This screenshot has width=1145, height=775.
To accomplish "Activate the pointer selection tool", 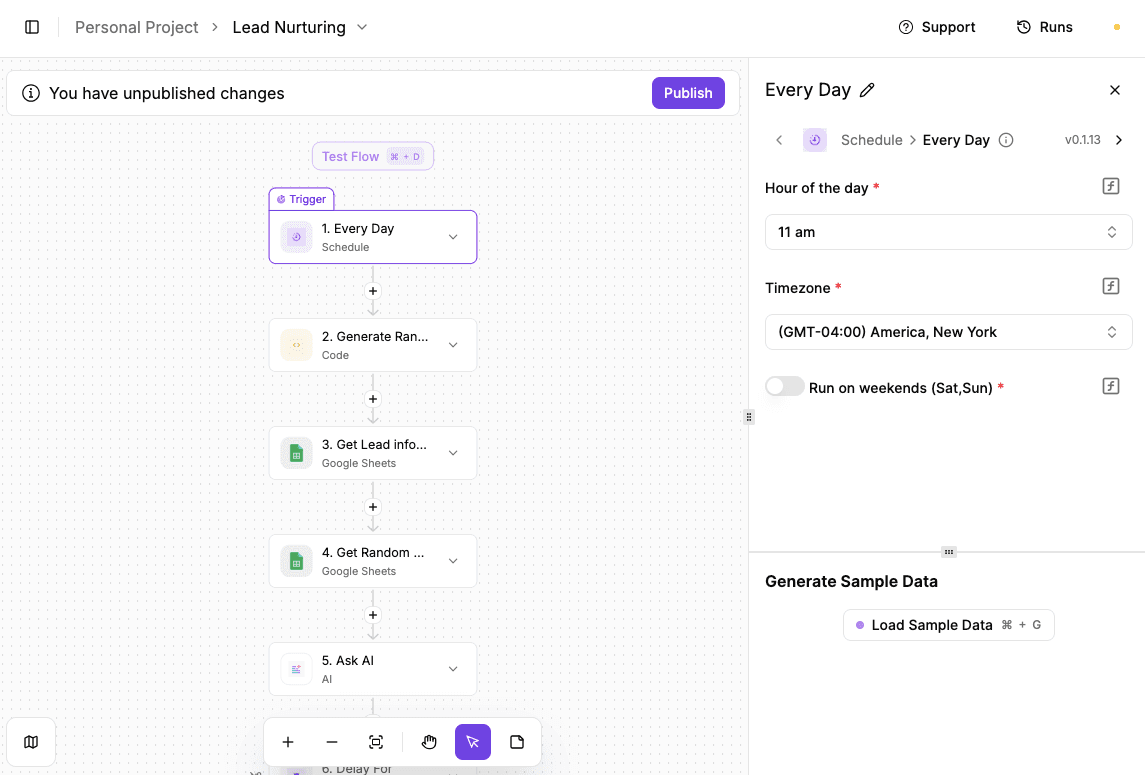I will point(472,742).
